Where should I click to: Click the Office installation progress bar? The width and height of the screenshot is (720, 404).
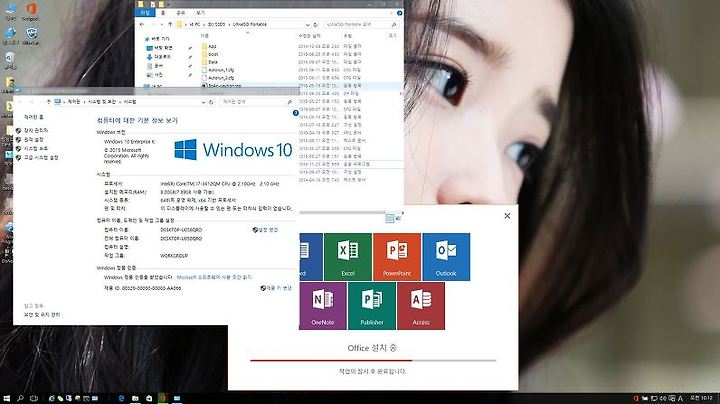tap(373, 361)
